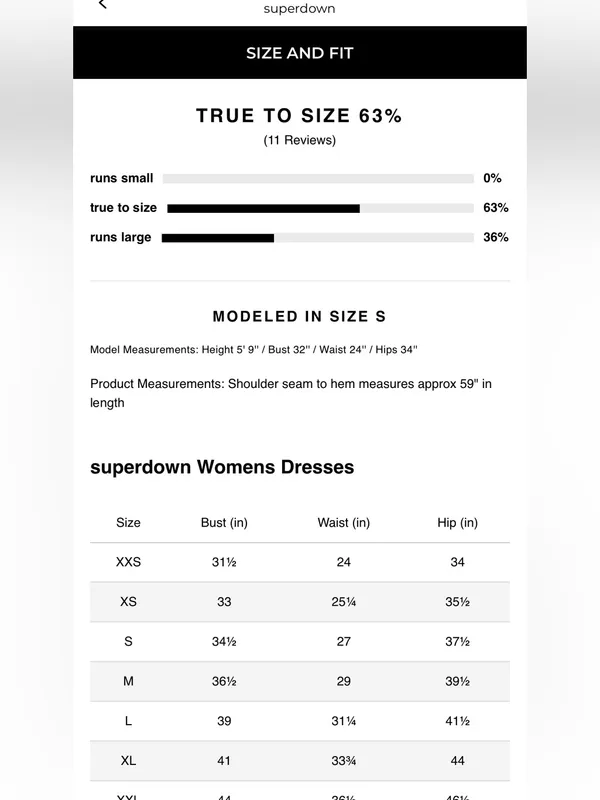
Task: Click the Hip (in) column header
Action: pyautogui.click(x=457, y=523)
